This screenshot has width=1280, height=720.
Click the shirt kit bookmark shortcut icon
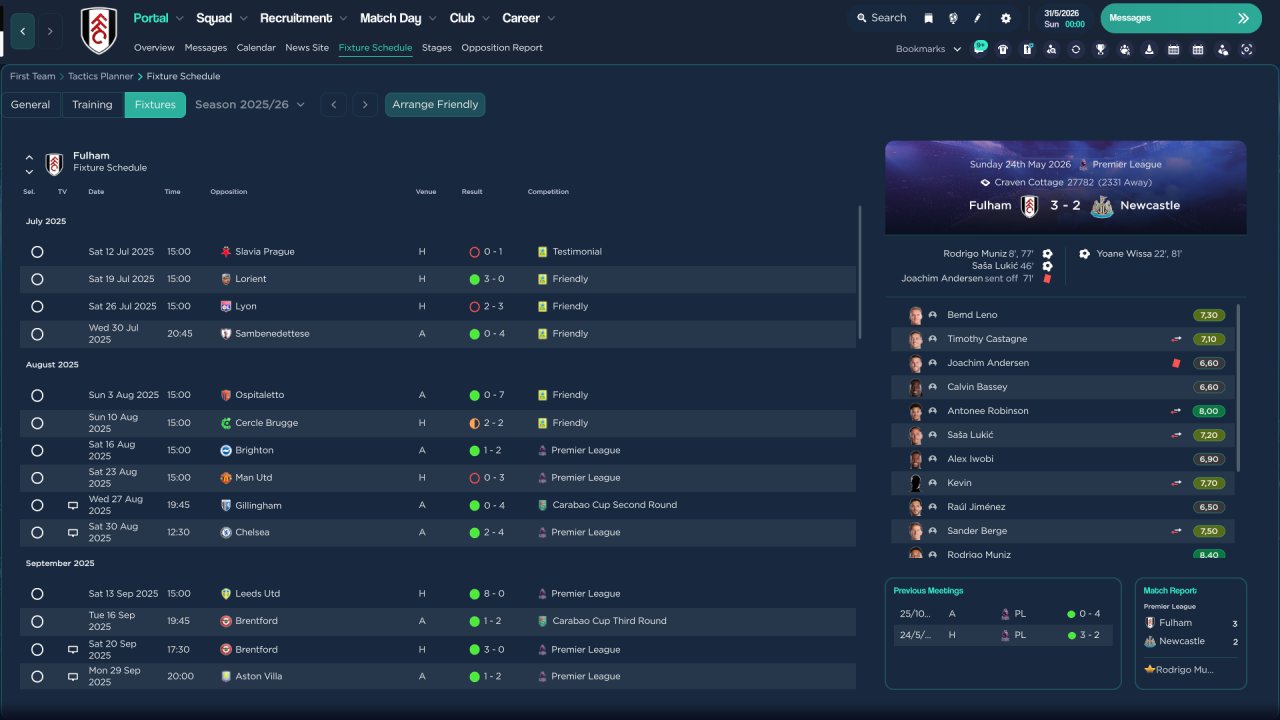[1003, 49]
